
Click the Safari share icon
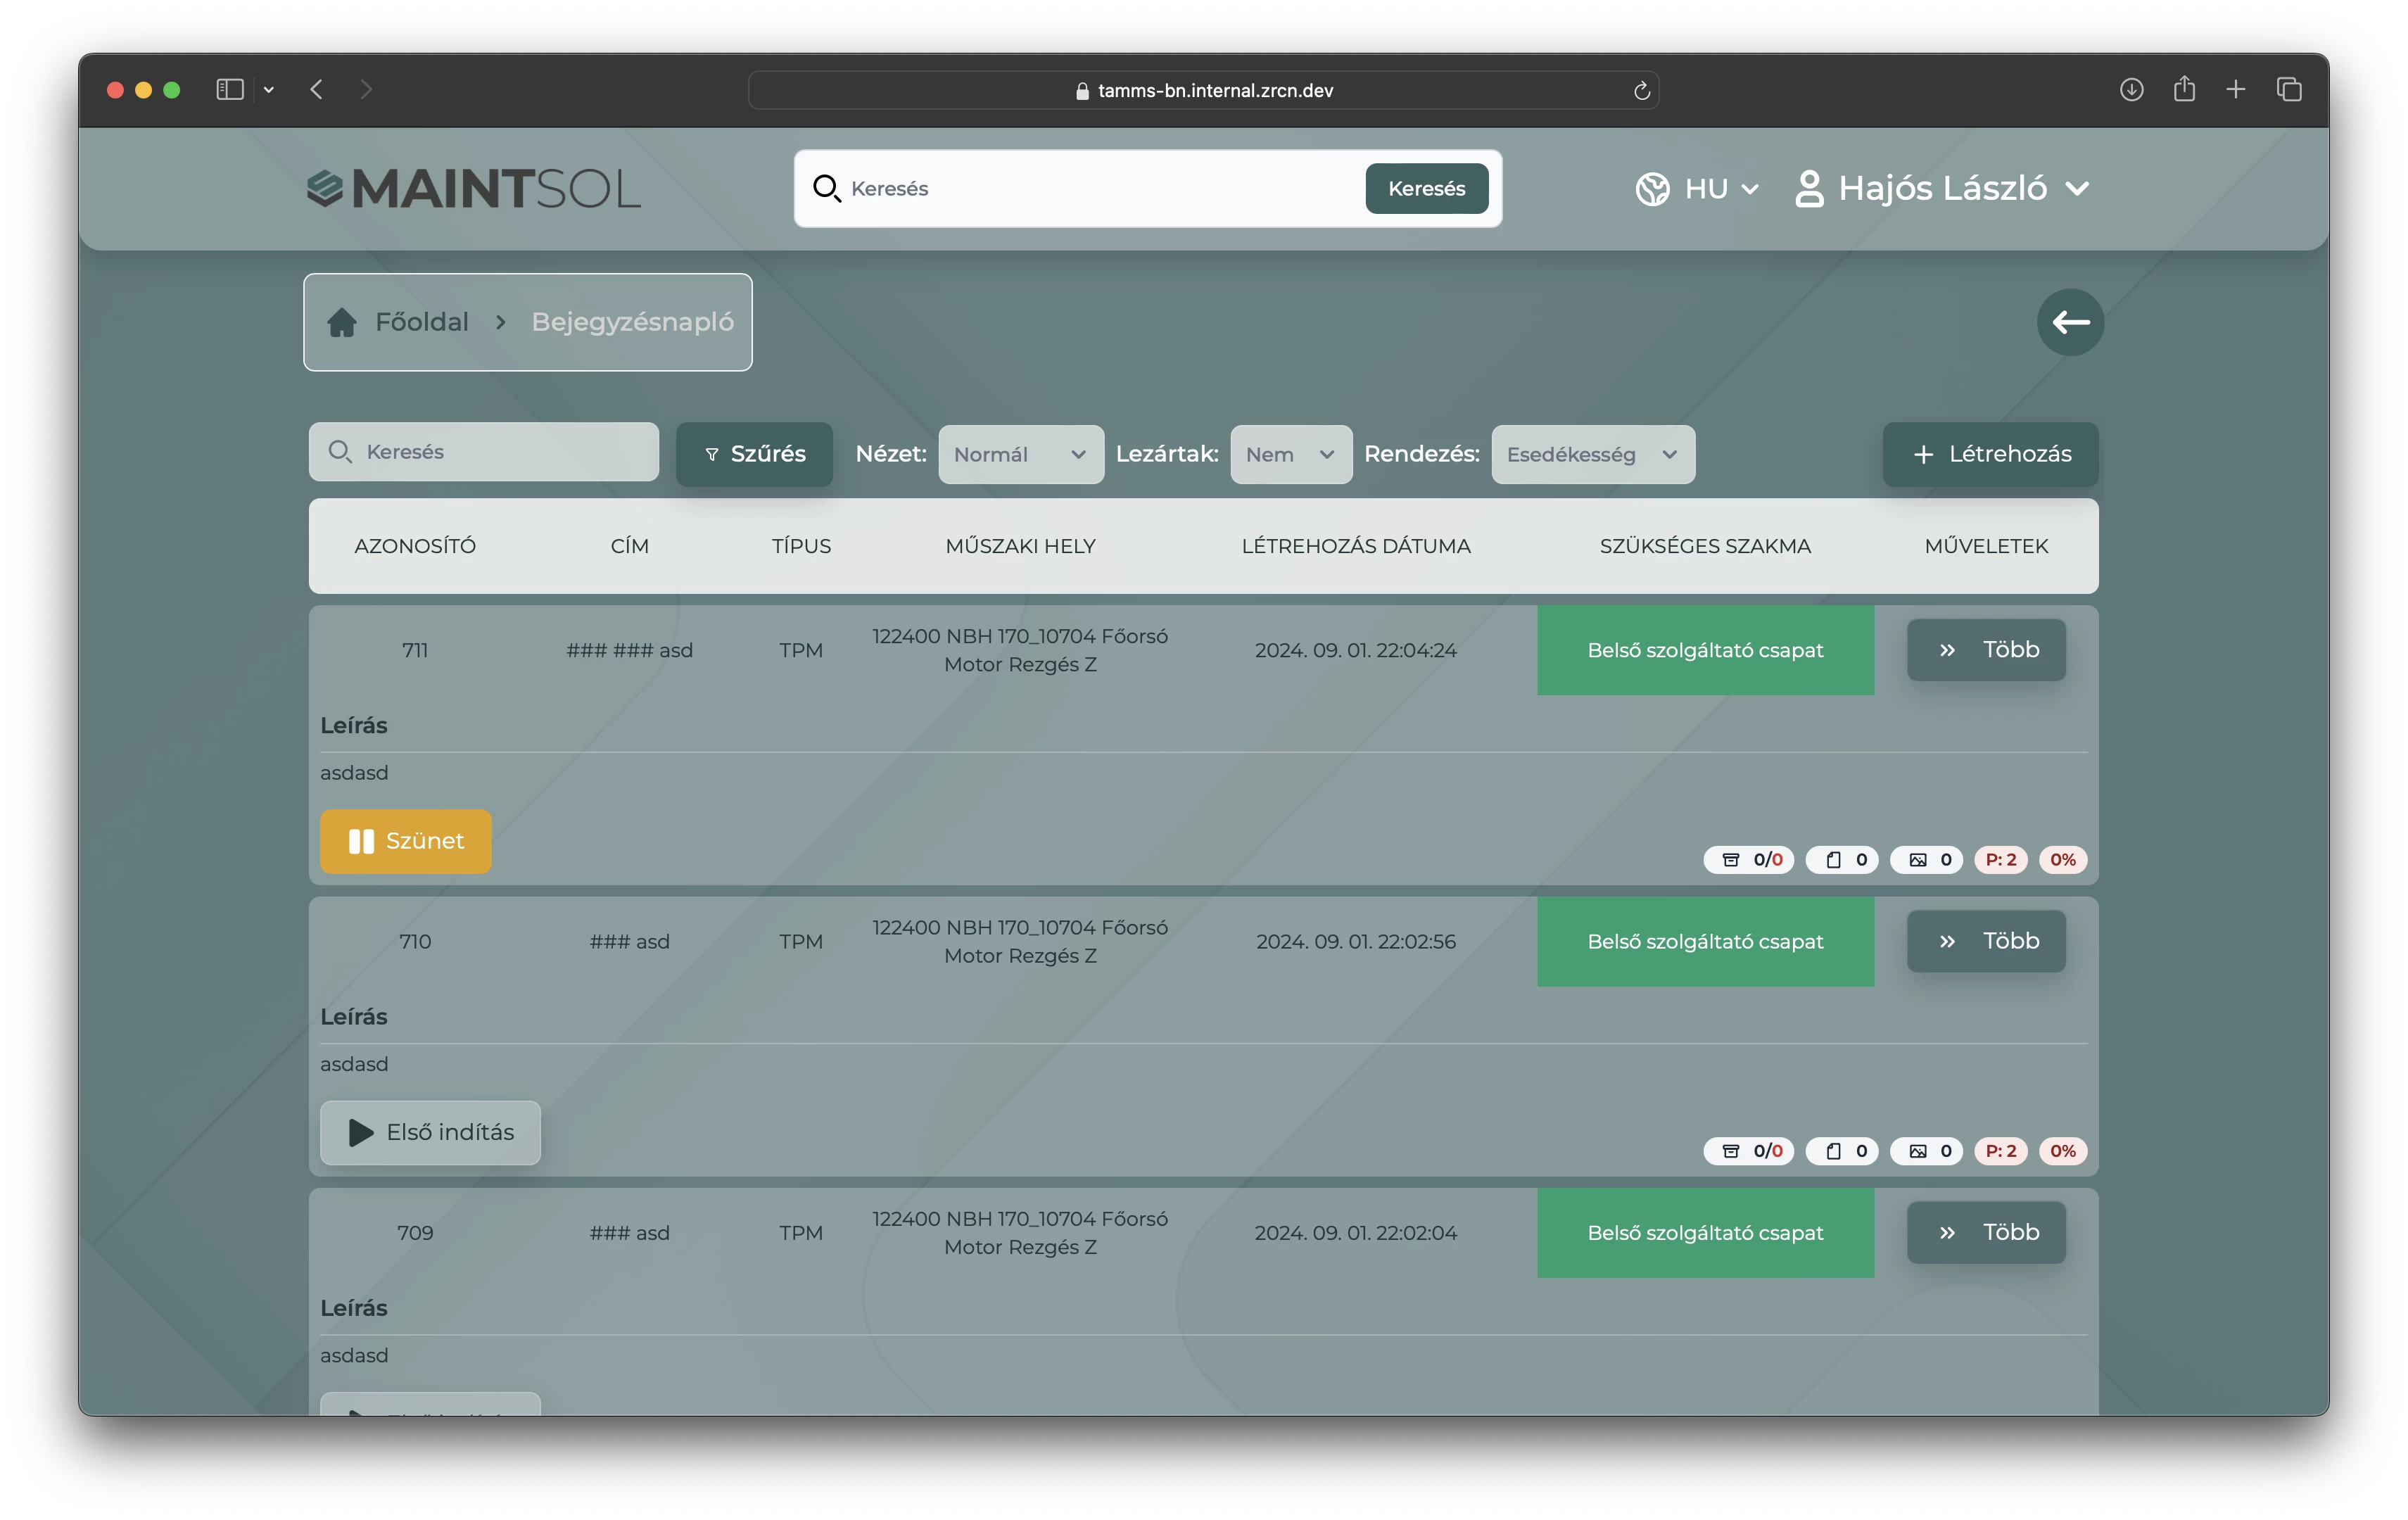point(2184,89)
